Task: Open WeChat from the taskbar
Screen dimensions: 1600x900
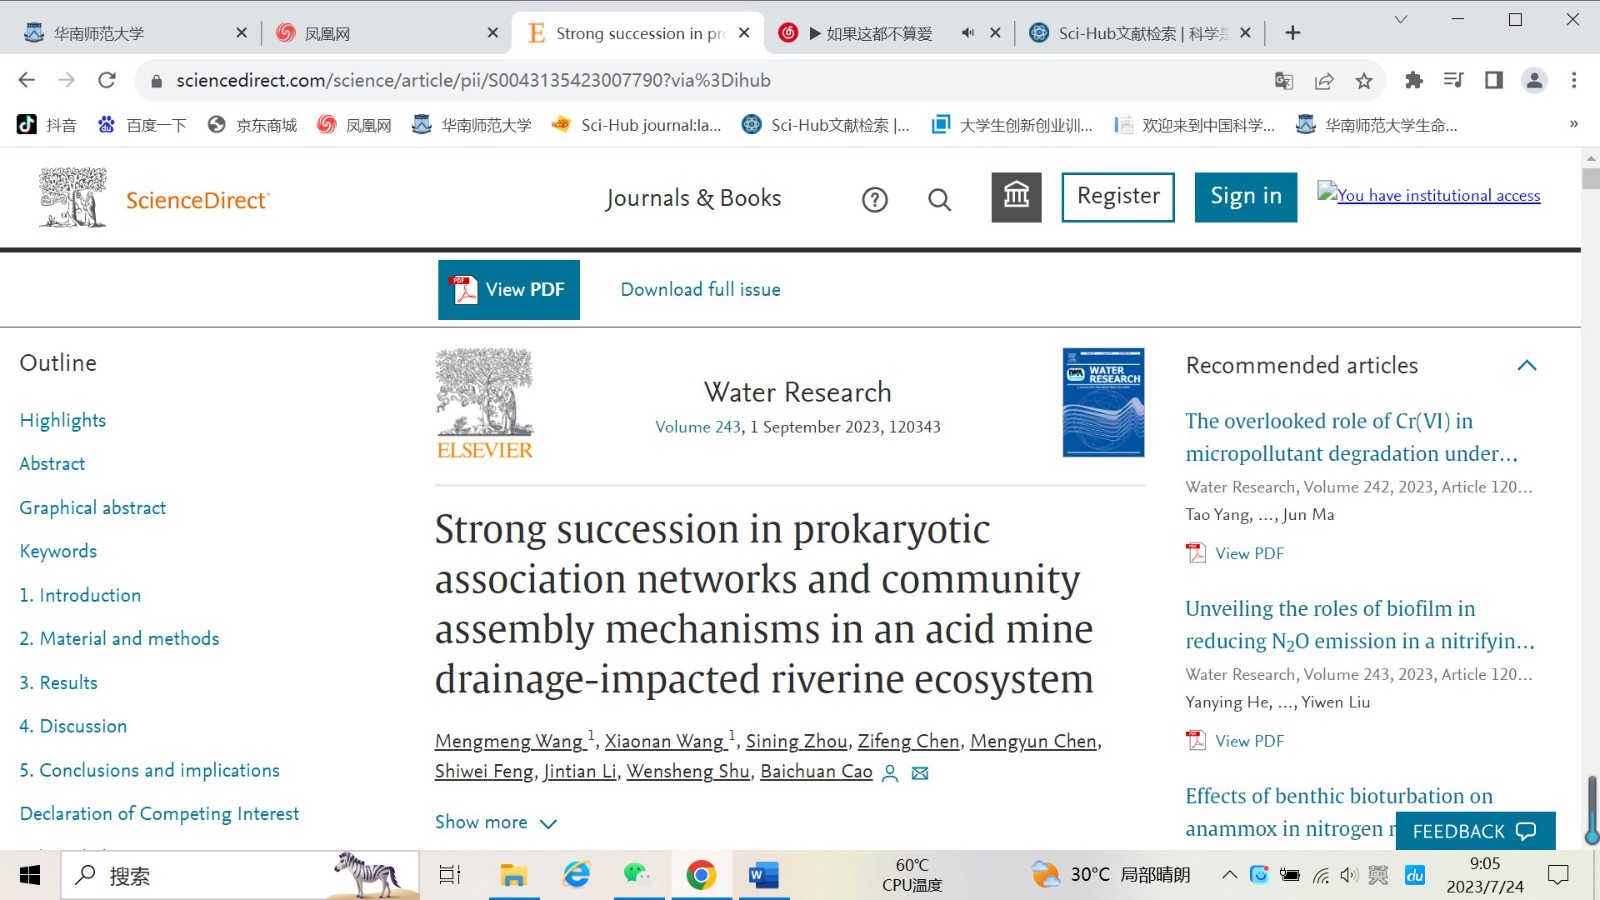Action: pos(638,876)
